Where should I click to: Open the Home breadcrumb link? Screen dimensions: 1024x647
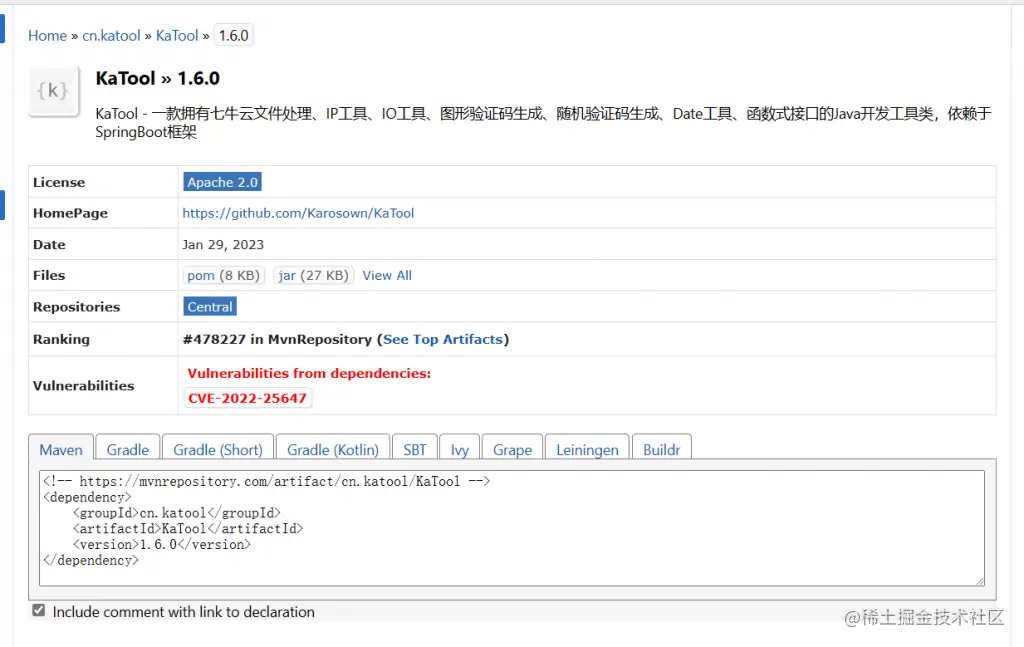47,35
